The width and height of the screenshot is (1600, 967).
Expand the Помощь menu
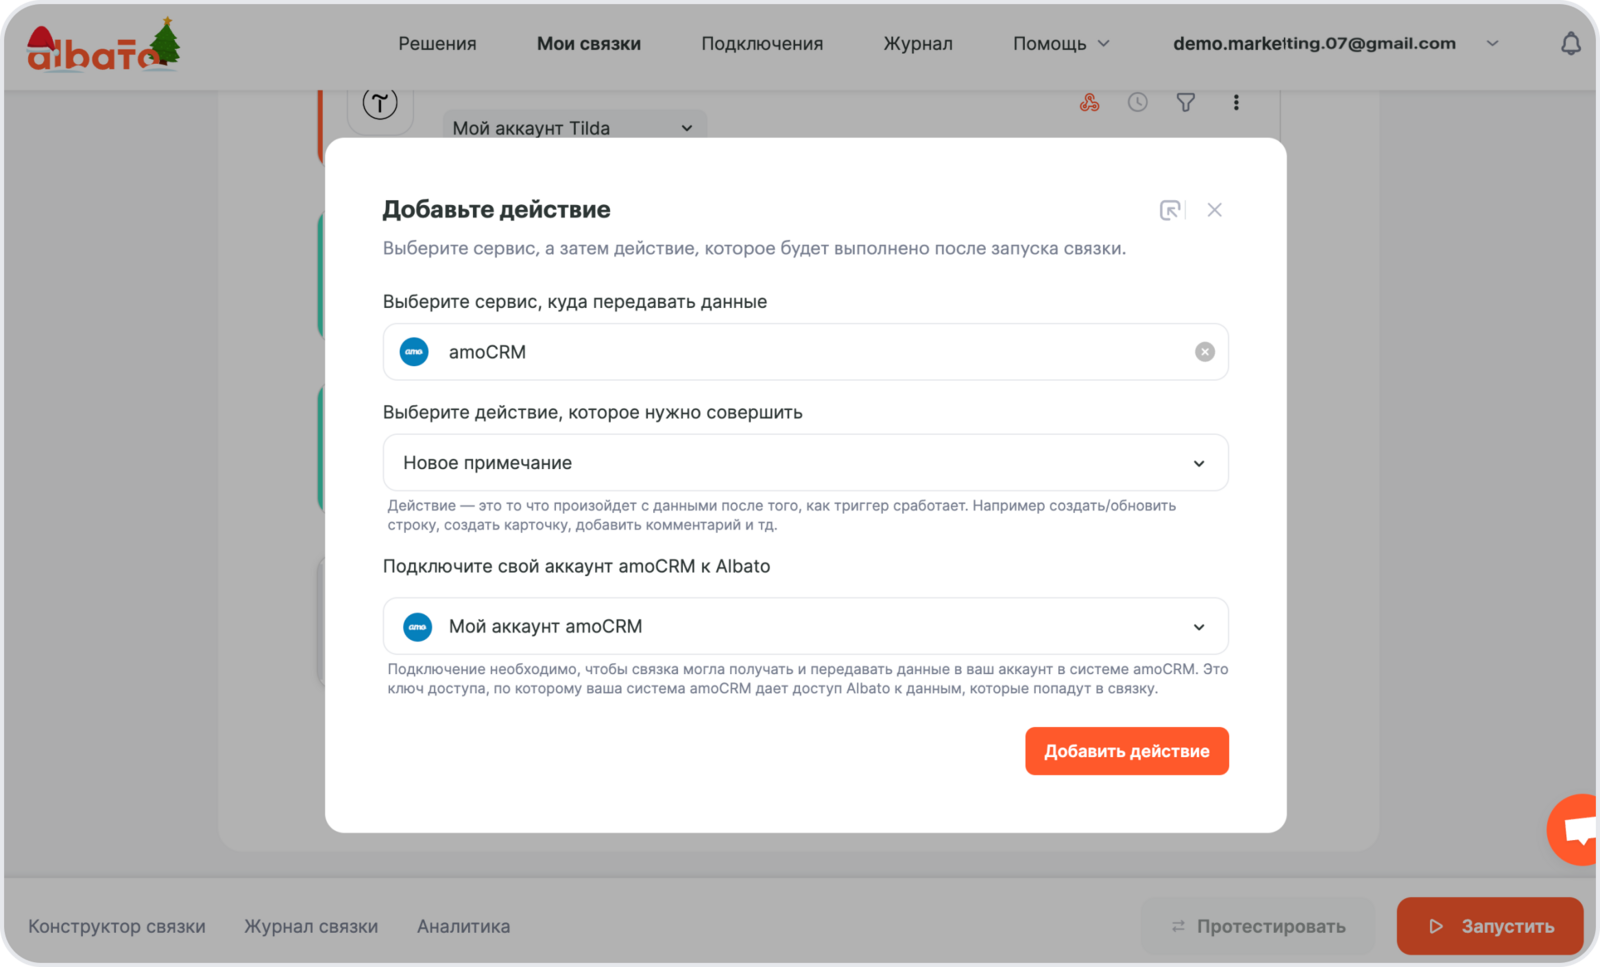(x=1061, y=44)
